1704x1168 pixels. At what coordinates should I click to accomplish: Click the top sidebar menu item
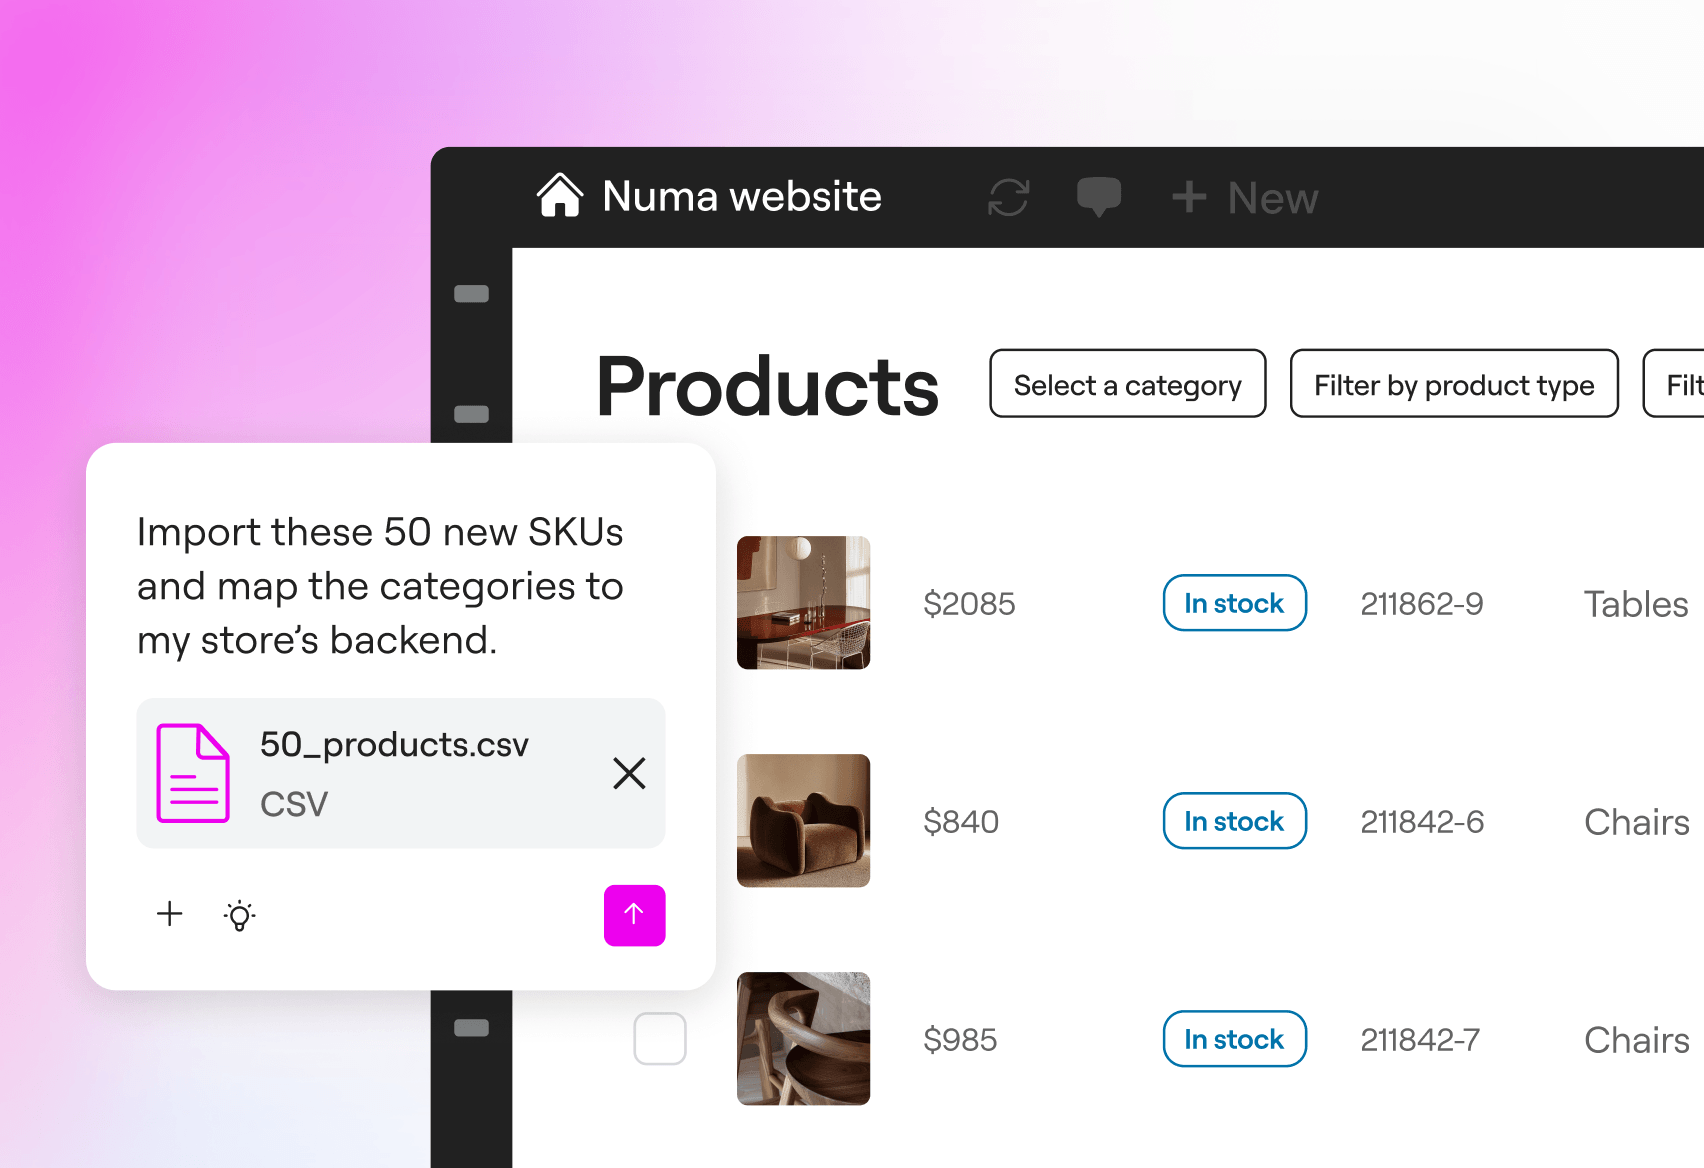tap(471, 294)
